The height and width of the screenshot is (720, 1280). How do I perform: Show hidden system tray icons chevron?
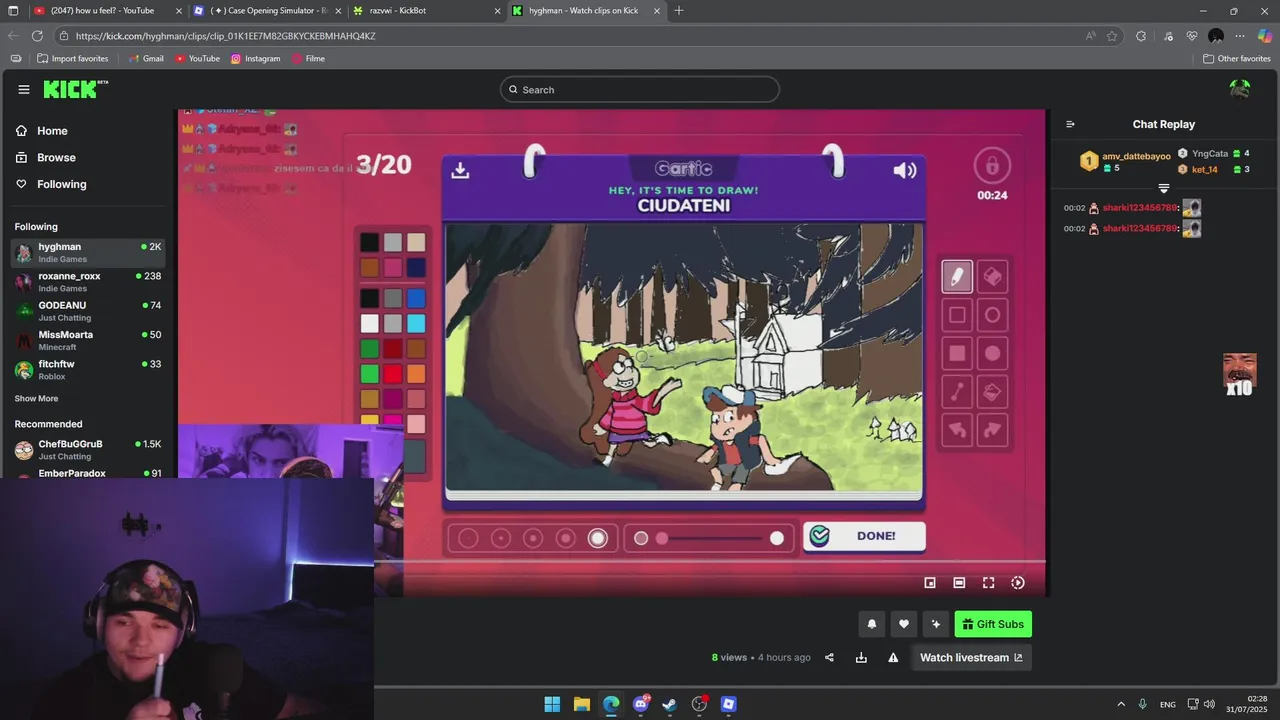1120,704
